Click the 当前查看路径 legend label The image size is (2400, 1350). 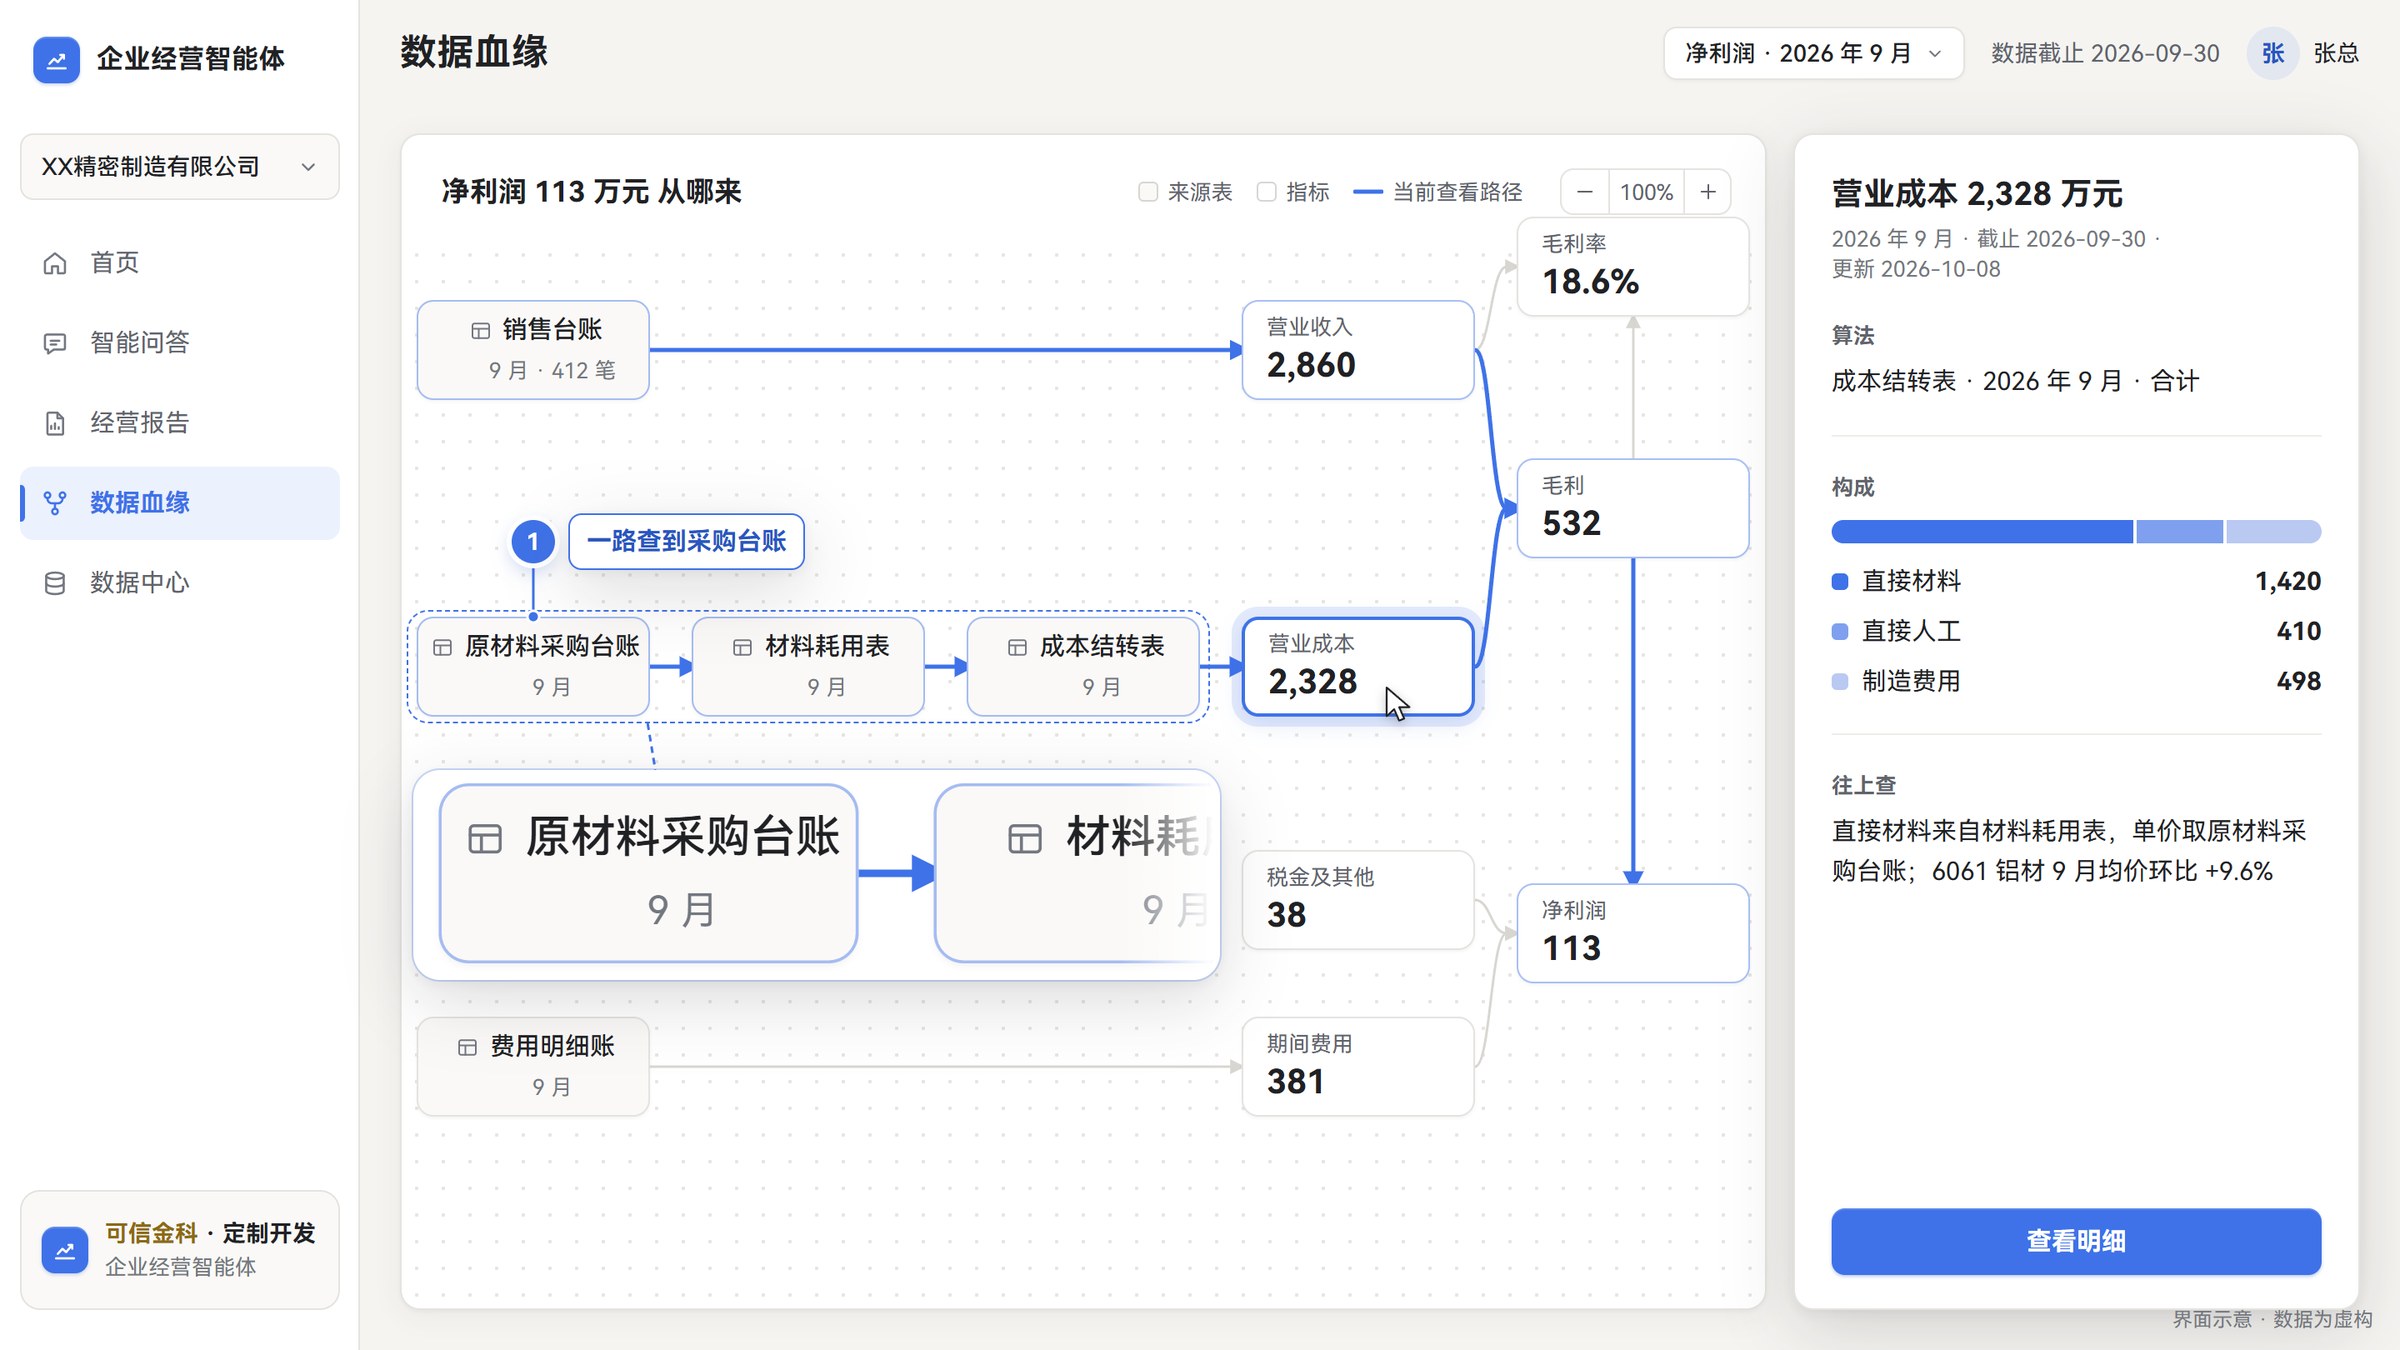coord(1457,192)
